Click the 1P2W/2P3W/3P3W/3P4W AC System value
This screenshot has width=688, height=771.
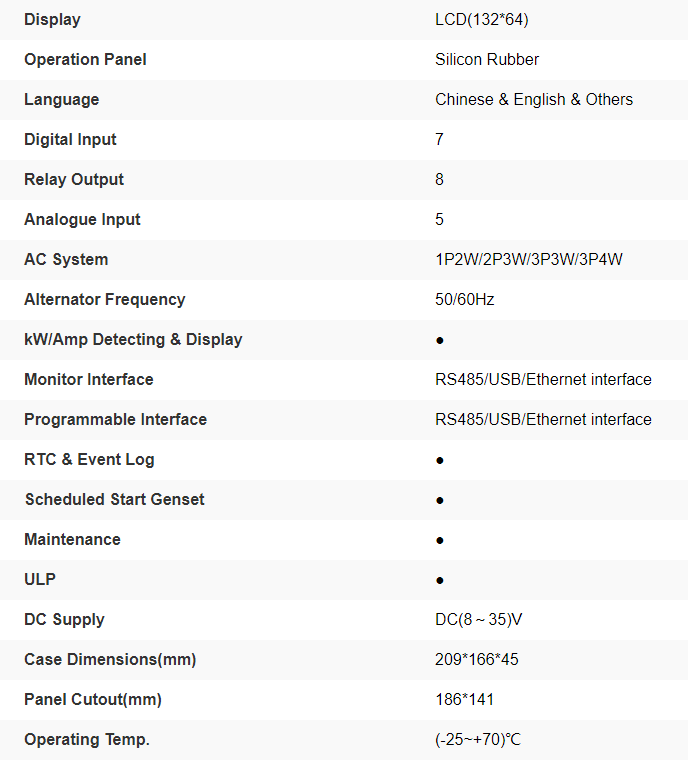tap(529, 259)
